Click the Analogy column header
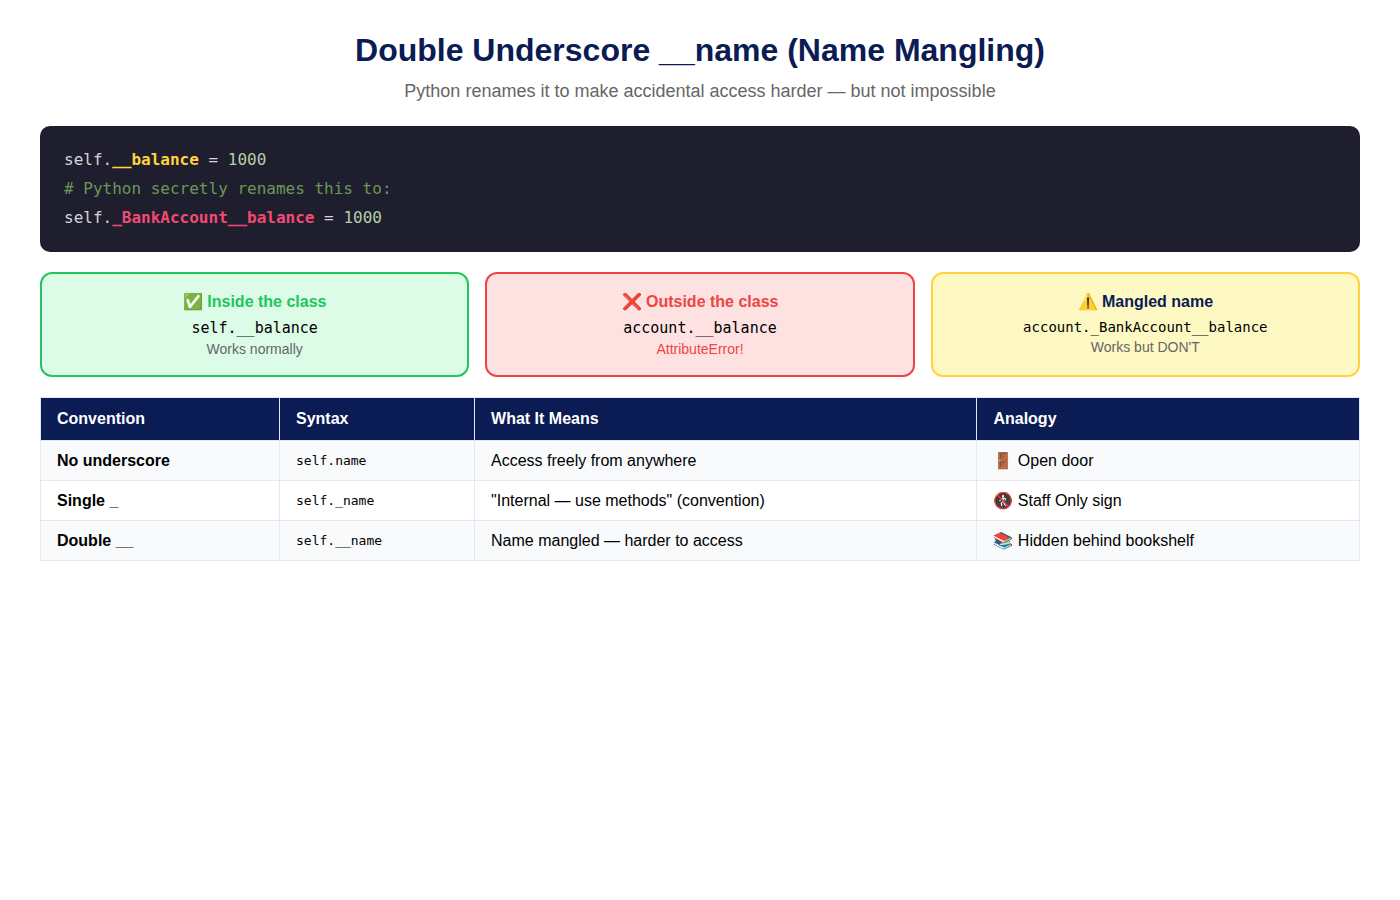1400x900 pixels. tap(1168, 419)
